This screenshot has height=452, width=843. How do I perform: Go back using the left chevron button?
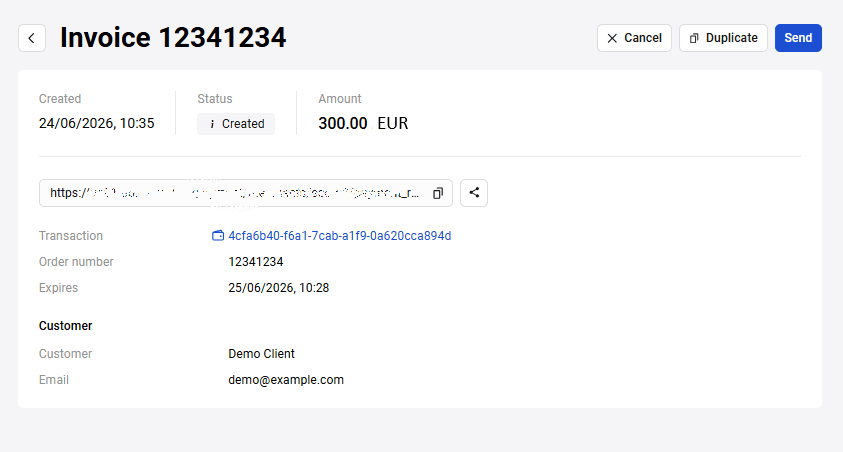pyautogui.click(x=32, y=38)
